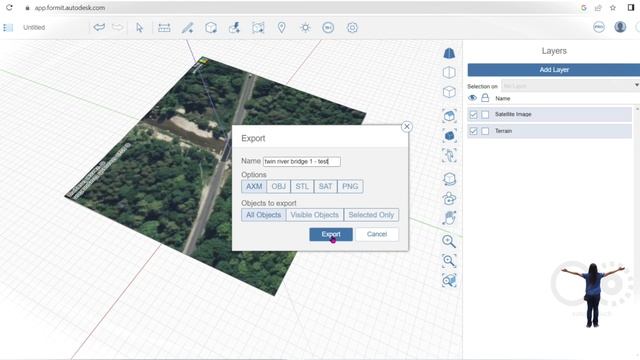Select All Objects to export
Image resolution: width=640 pixels, height=360 pixels.
click(x=264, y=215)
